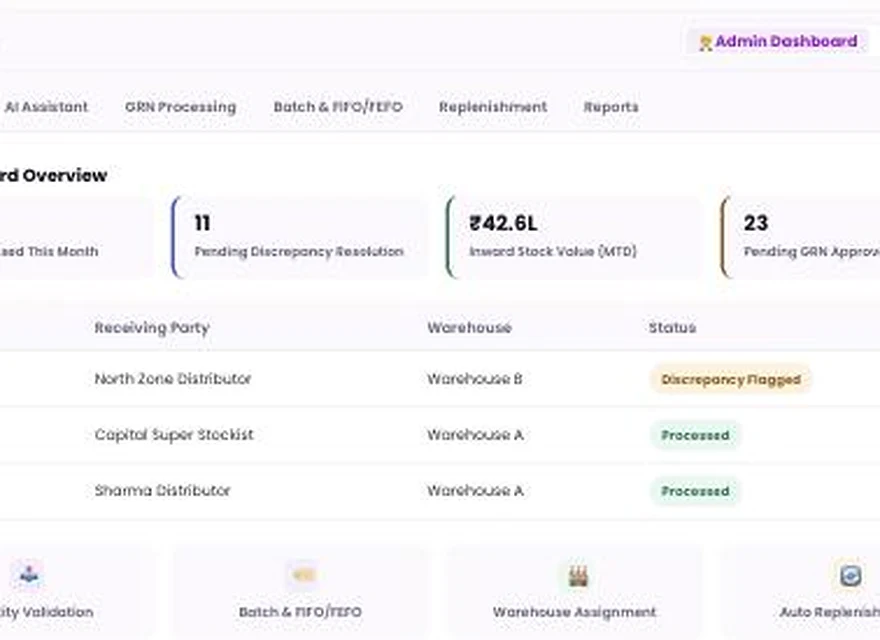The height and width of the screenshot is (640, 880).
Task: Open the Batch & FIFO/FEFO feature card label
Action: pyautogui.click(x=300, y=612)
